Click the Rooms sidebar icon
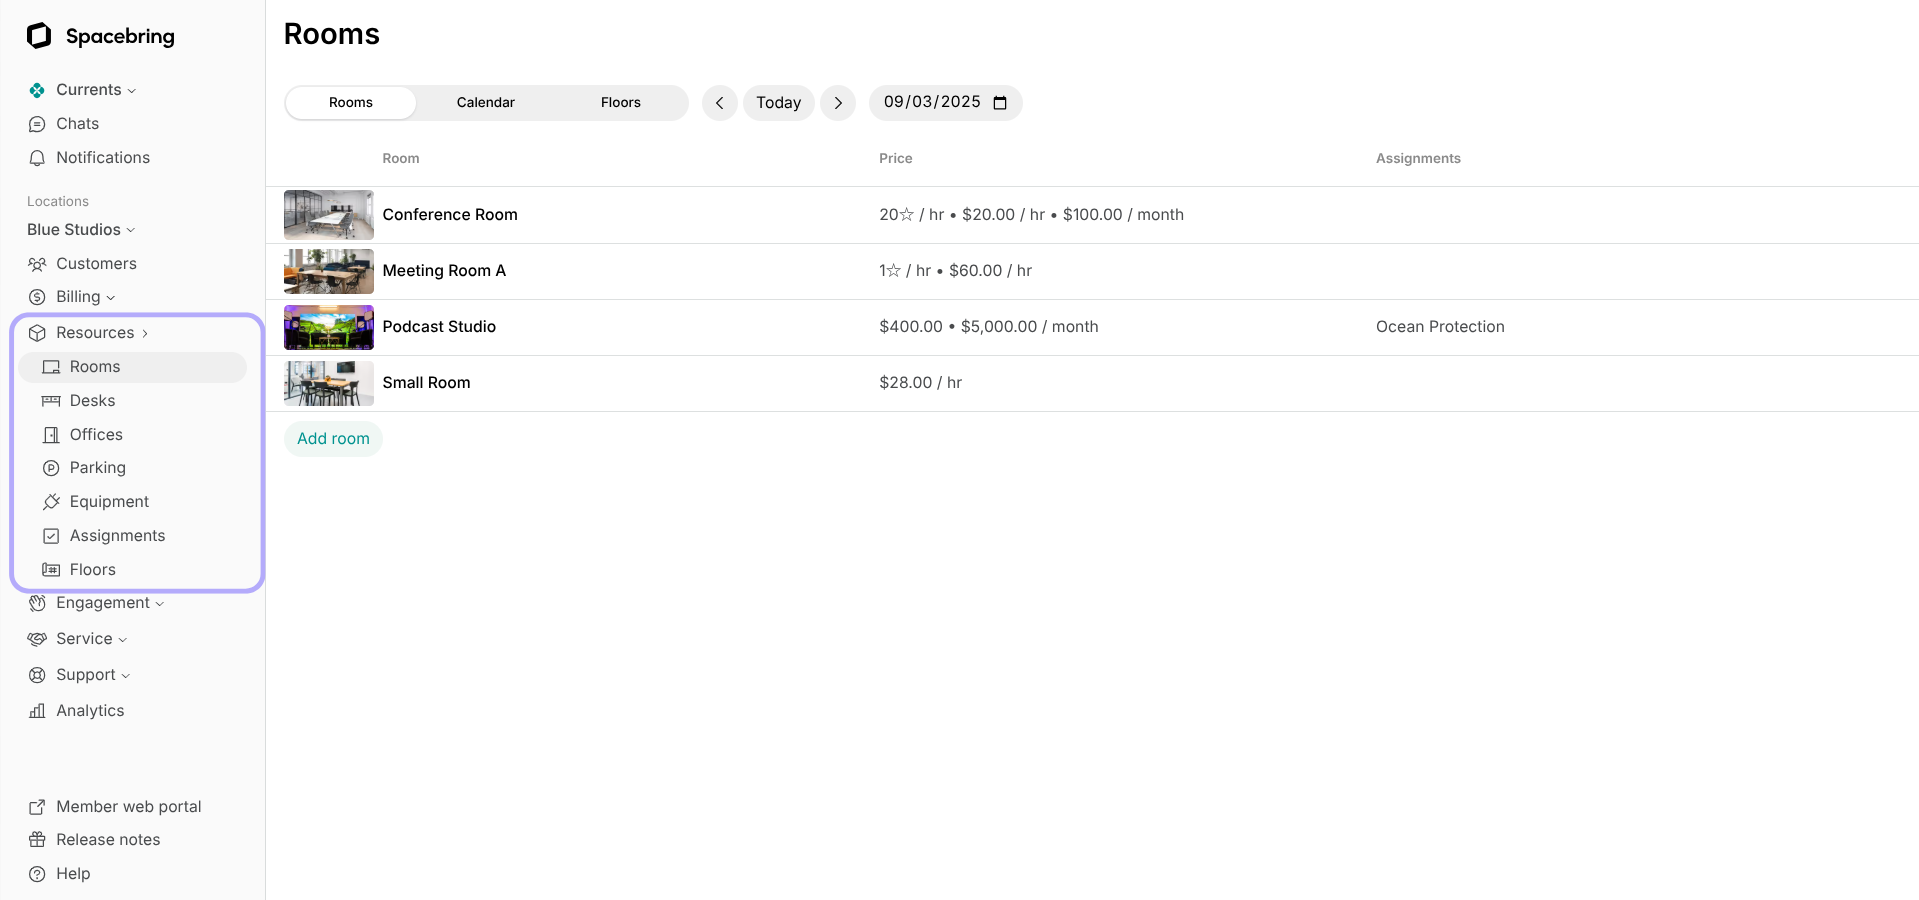Image resolution: width=1919 pixels, height=900 pixels. click(51, 367)
